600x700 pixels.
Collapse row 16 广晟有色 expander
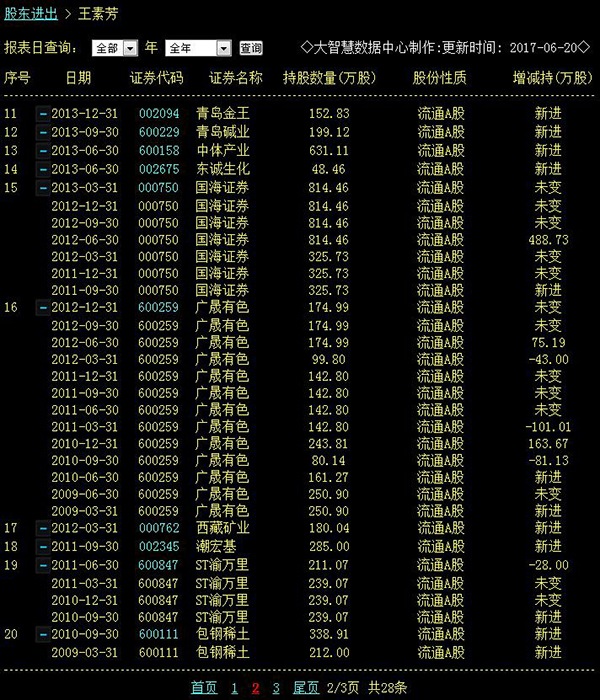pyautogui.click(x=43, y=308)
